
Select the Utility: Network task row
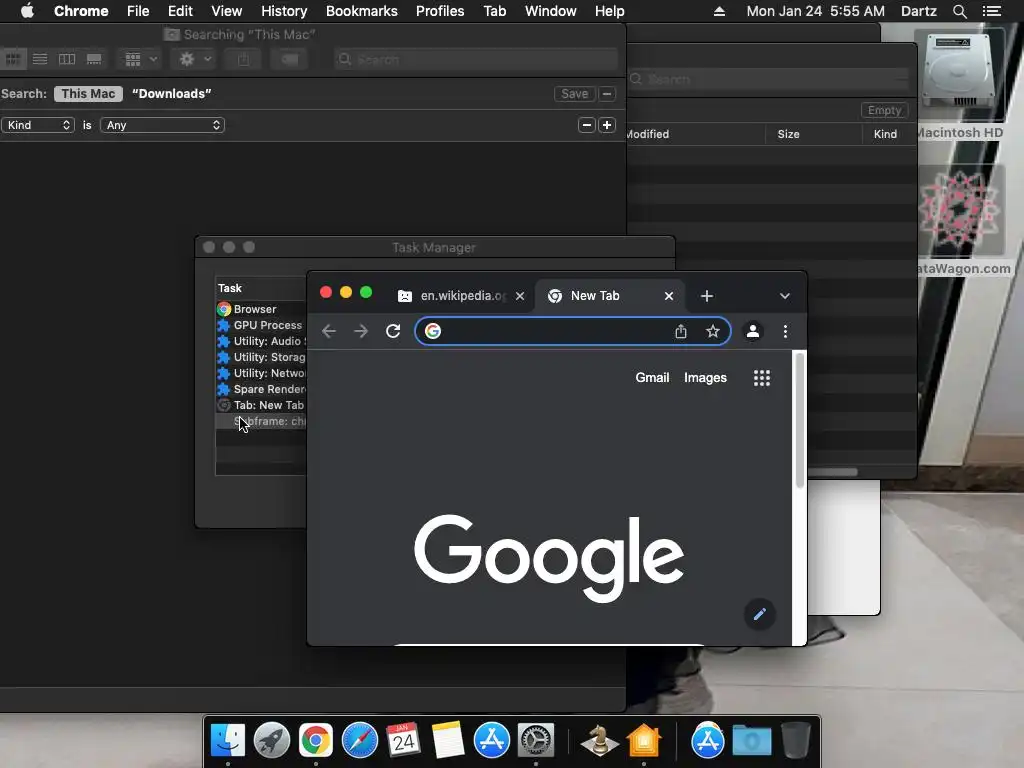[x=261, y=373]
